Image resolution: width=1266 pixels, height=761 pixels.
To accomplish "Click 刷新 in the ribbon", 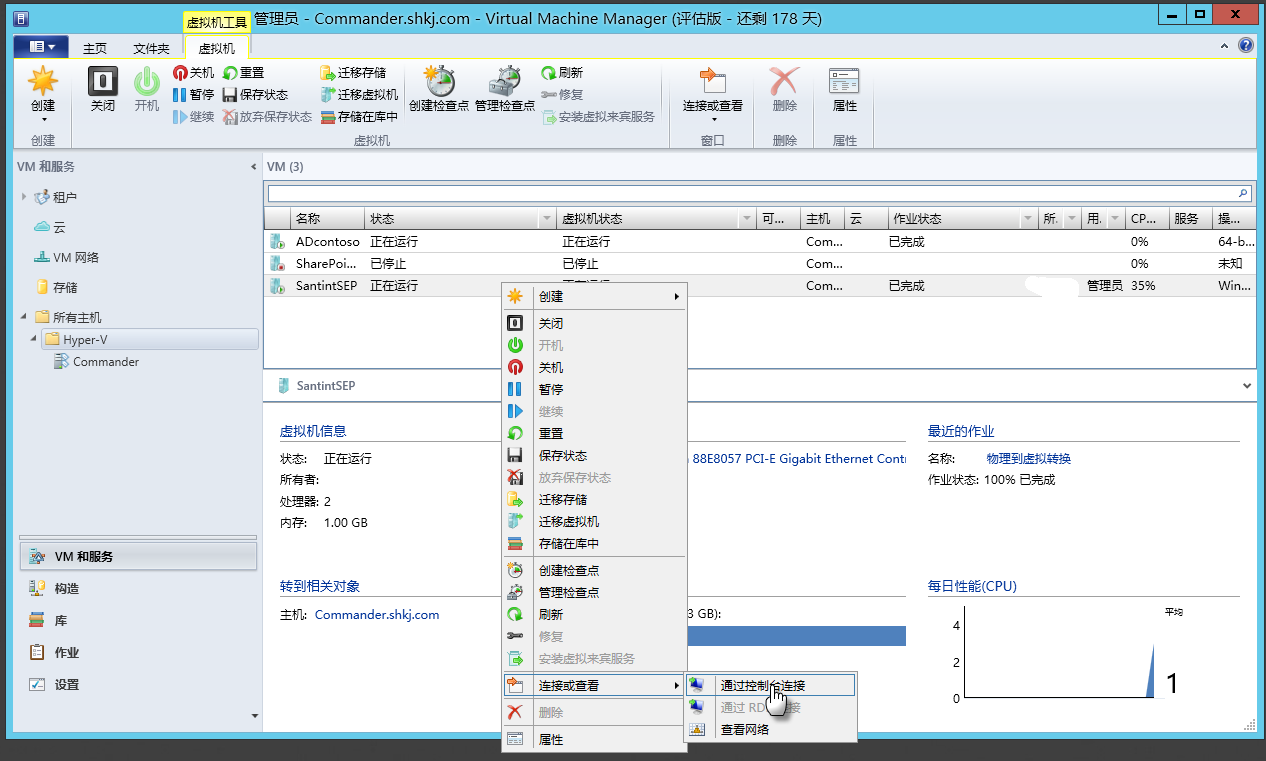I will pos(562,73).
